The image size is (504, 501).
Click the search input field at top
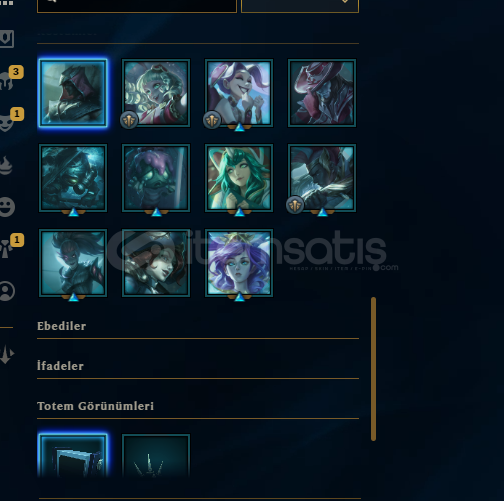137,6
